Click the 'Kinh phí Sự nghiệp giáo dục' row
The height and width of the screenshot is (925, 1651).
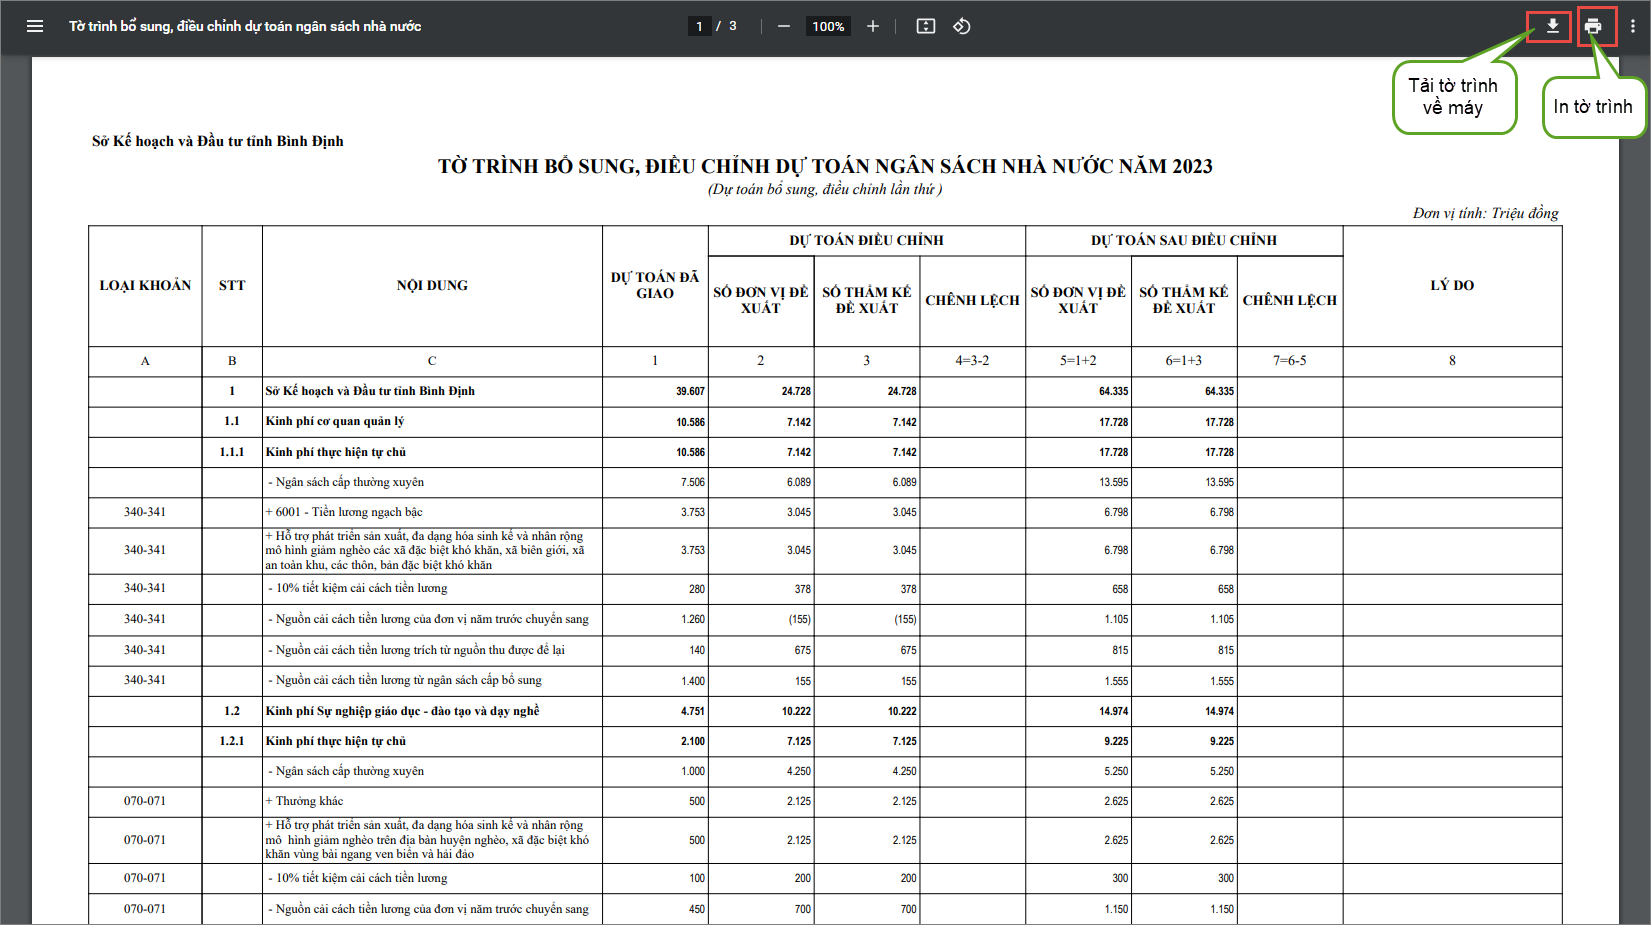(402, 711)
